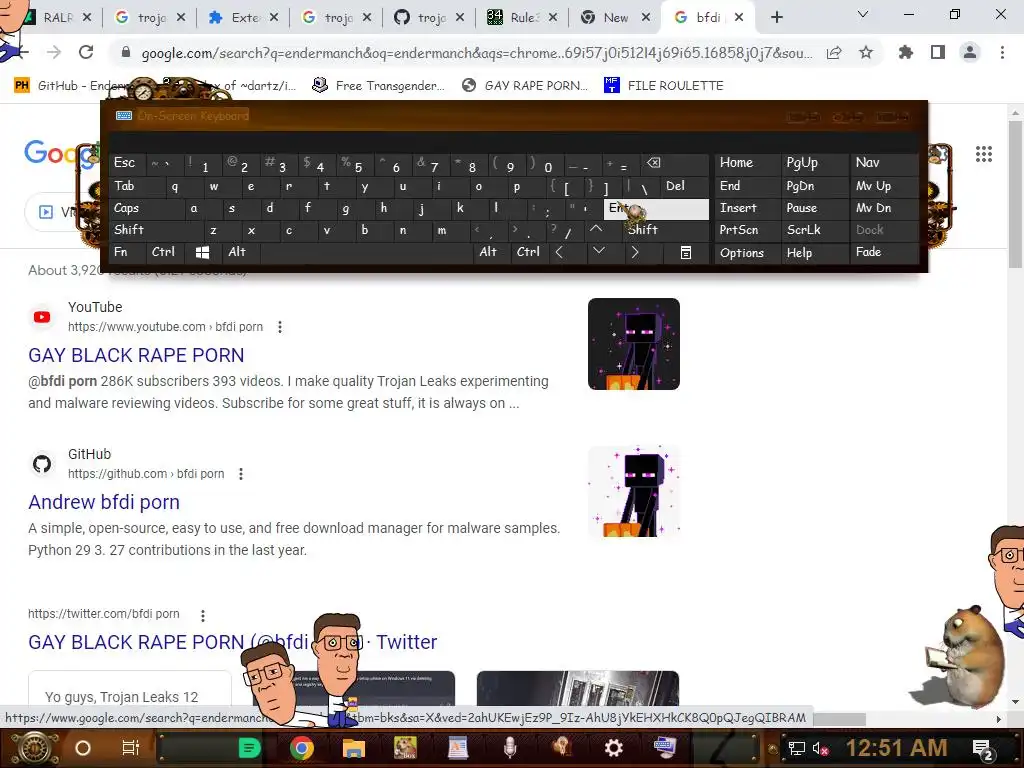Open the steampunk Start button on the taskbar
This screenshot has width=1024, height=768.
pyautogui.click(x=35, y=748)
